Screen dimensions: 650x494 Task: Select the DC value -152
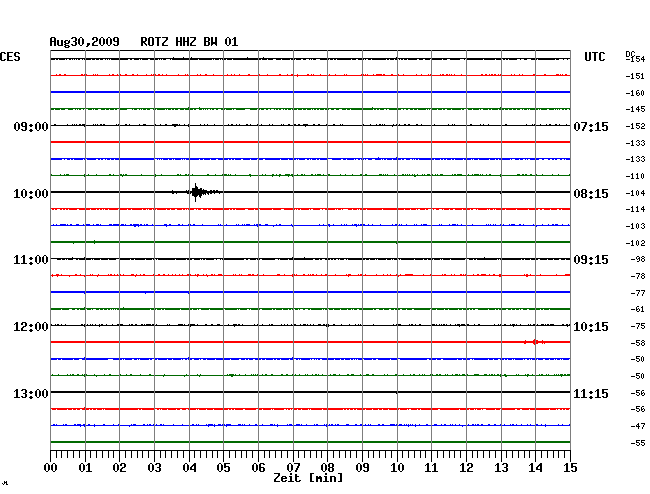(x=635, y=126)
